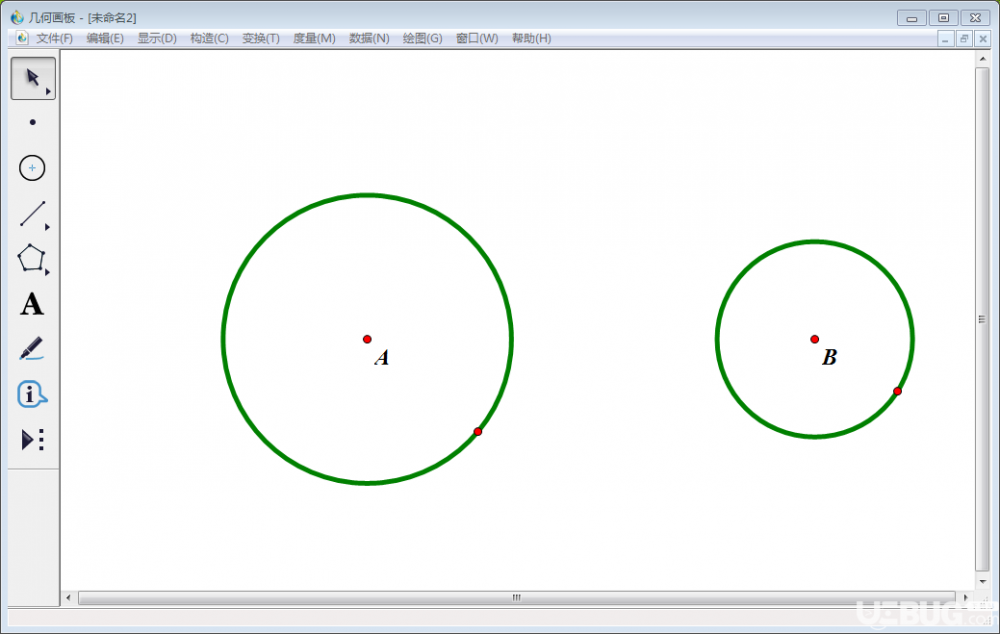Click the vertical scrollbar up arrow
This screenshot has width=1000, height=634.
tap(983, 59)
